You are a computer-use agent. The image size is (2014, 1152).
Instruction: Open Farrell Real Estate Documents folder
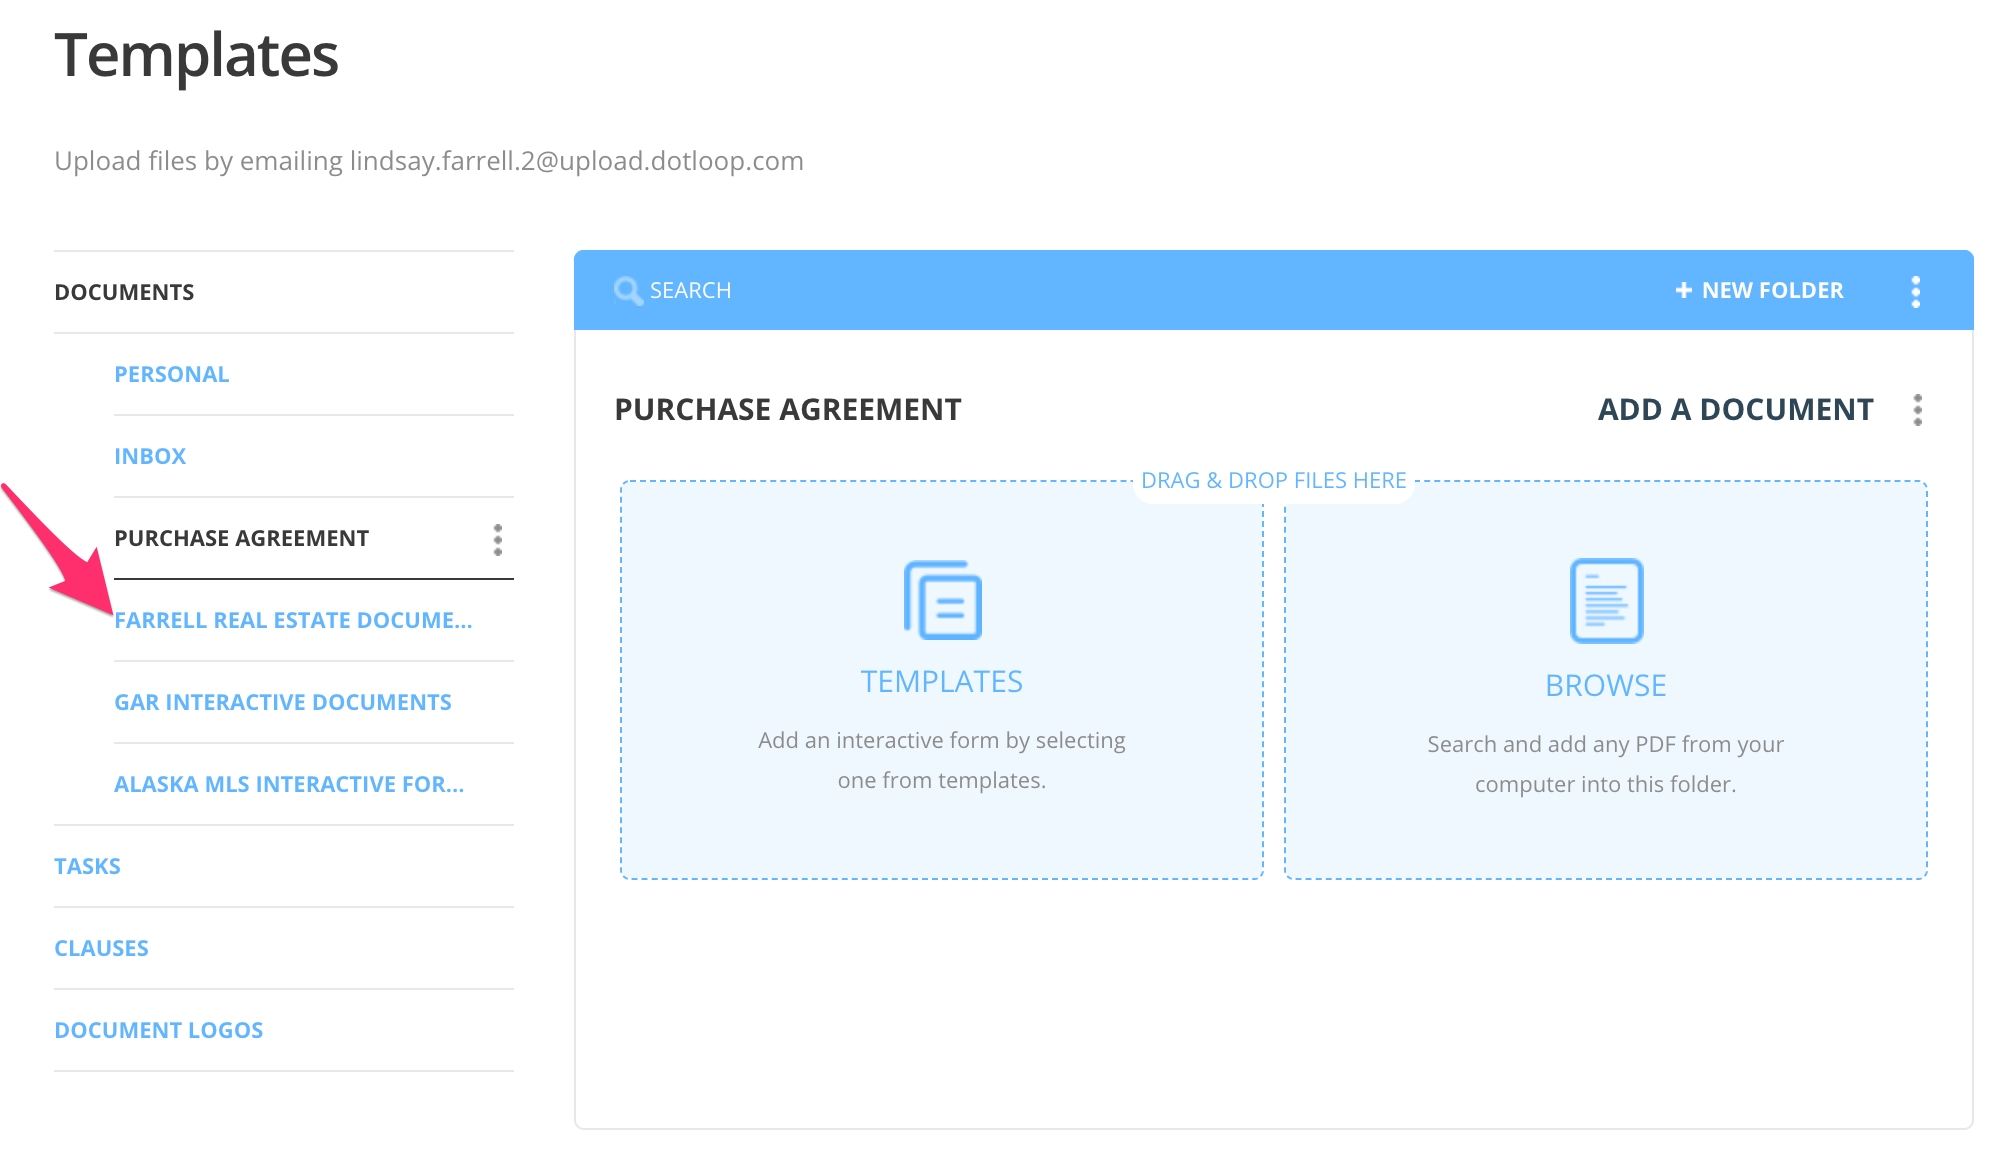pyautogui.click(x=293, y=620)
